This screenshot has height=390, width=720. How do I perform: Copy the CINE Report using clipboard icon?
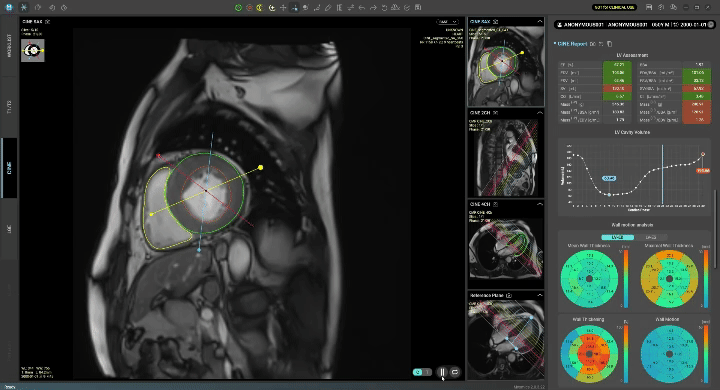coord(609,44)
